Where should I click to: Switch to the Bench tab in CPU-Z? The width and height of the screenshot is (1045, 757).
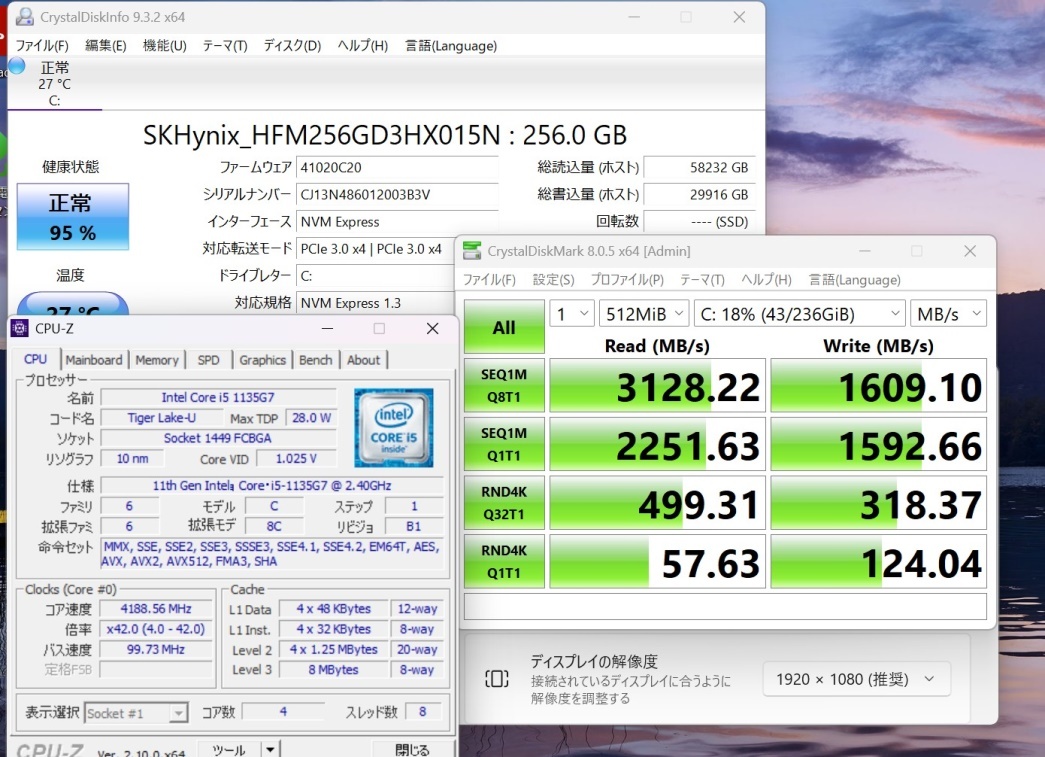[x=315, y=360]
